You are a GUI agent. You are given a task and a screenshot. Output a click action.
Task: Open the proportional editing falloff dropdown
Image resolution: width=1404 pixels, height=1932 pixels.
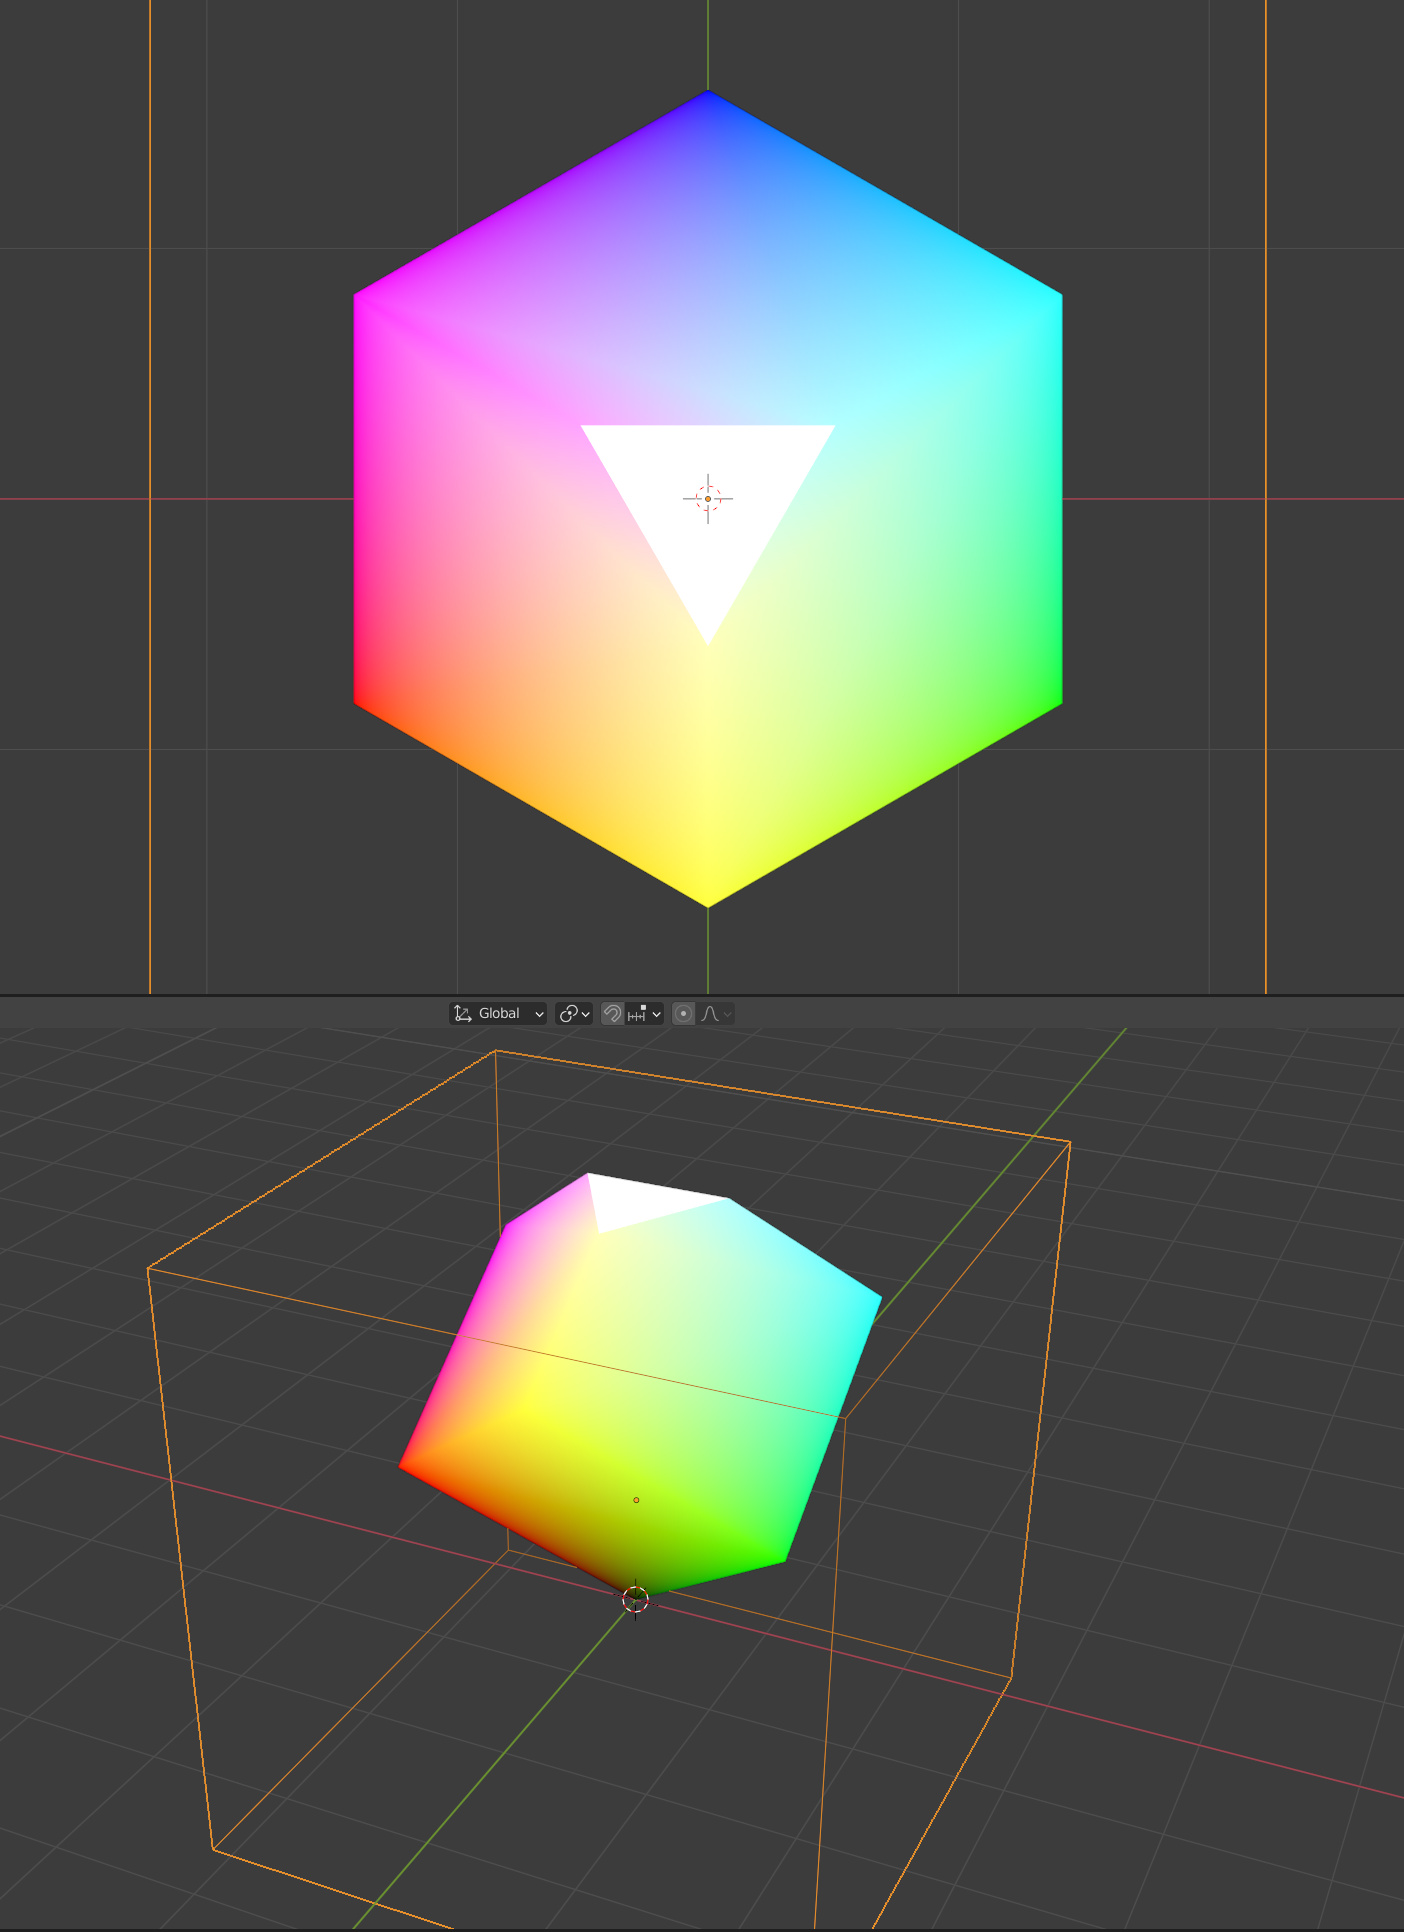[716, 1014]
